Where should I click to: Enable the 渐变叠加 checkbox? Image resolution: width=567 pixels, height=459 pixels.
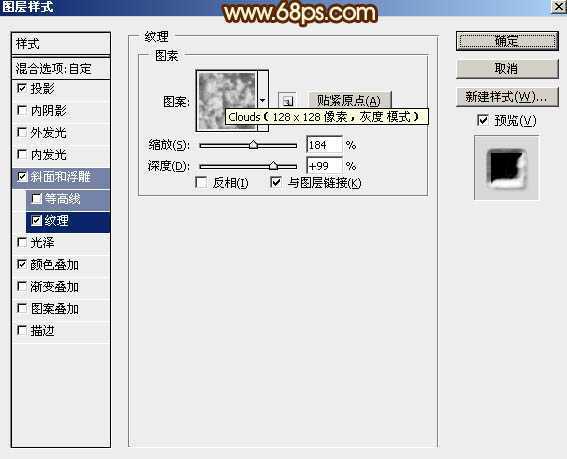(22, 286)
